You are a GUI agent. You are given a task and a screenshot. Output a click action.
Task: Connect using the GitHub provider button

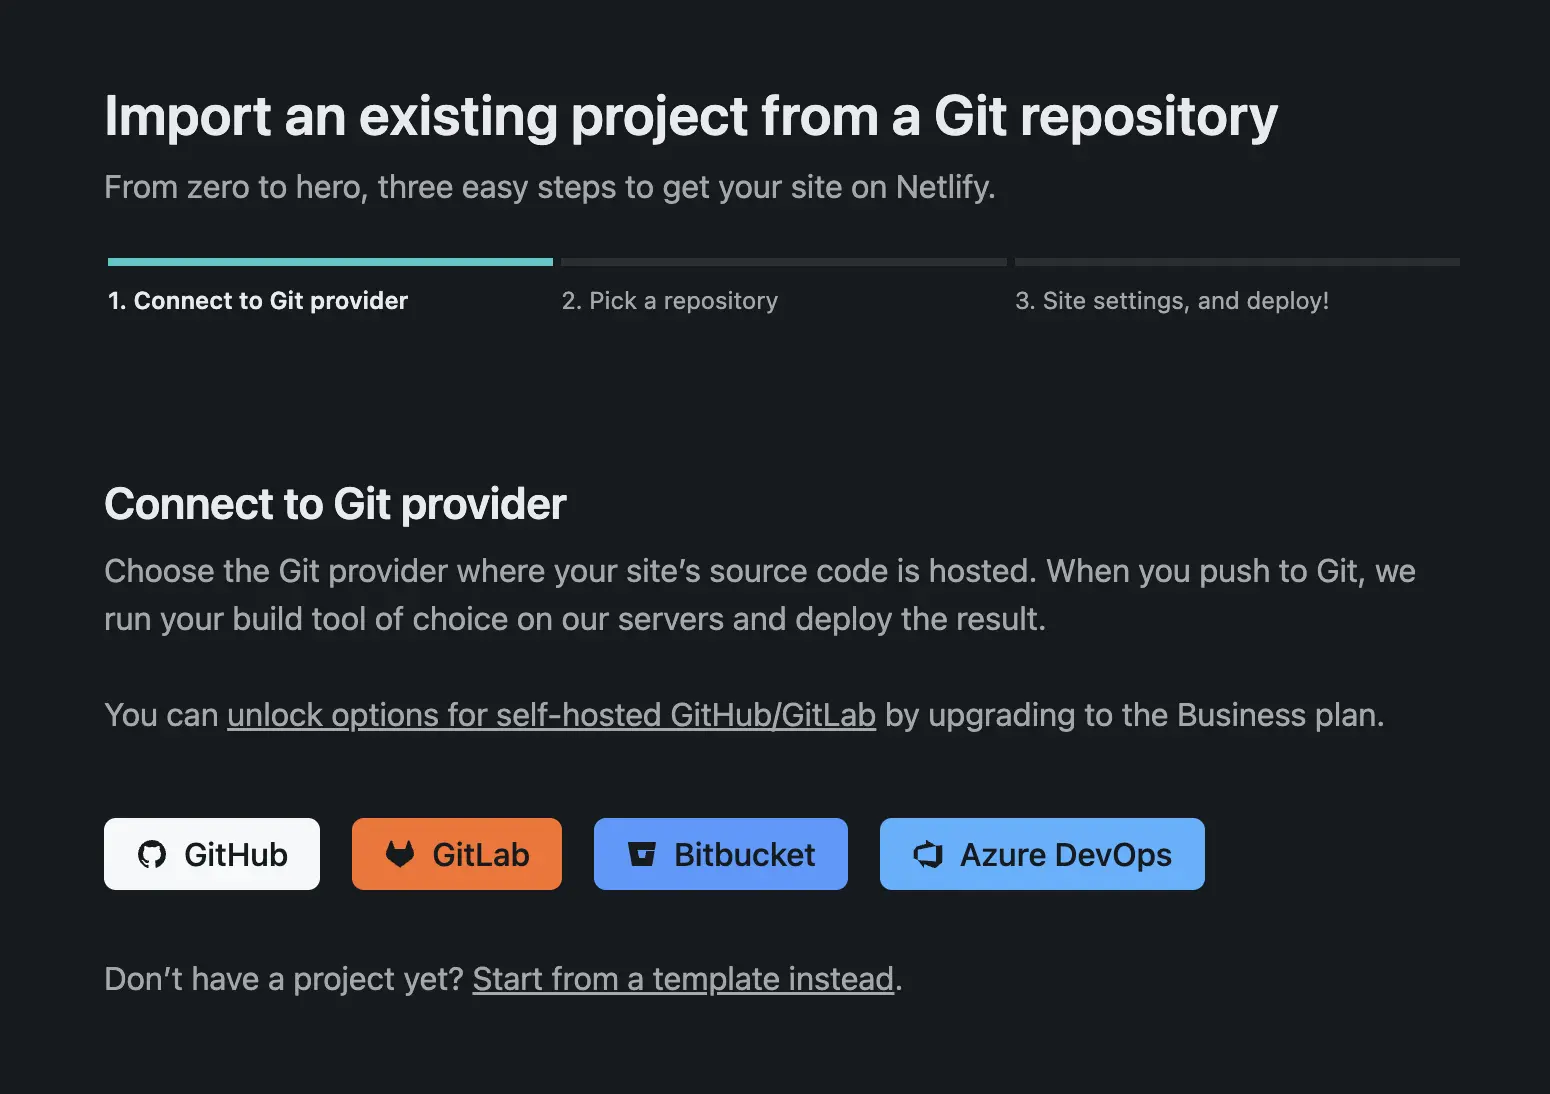[x=211, y=854]
